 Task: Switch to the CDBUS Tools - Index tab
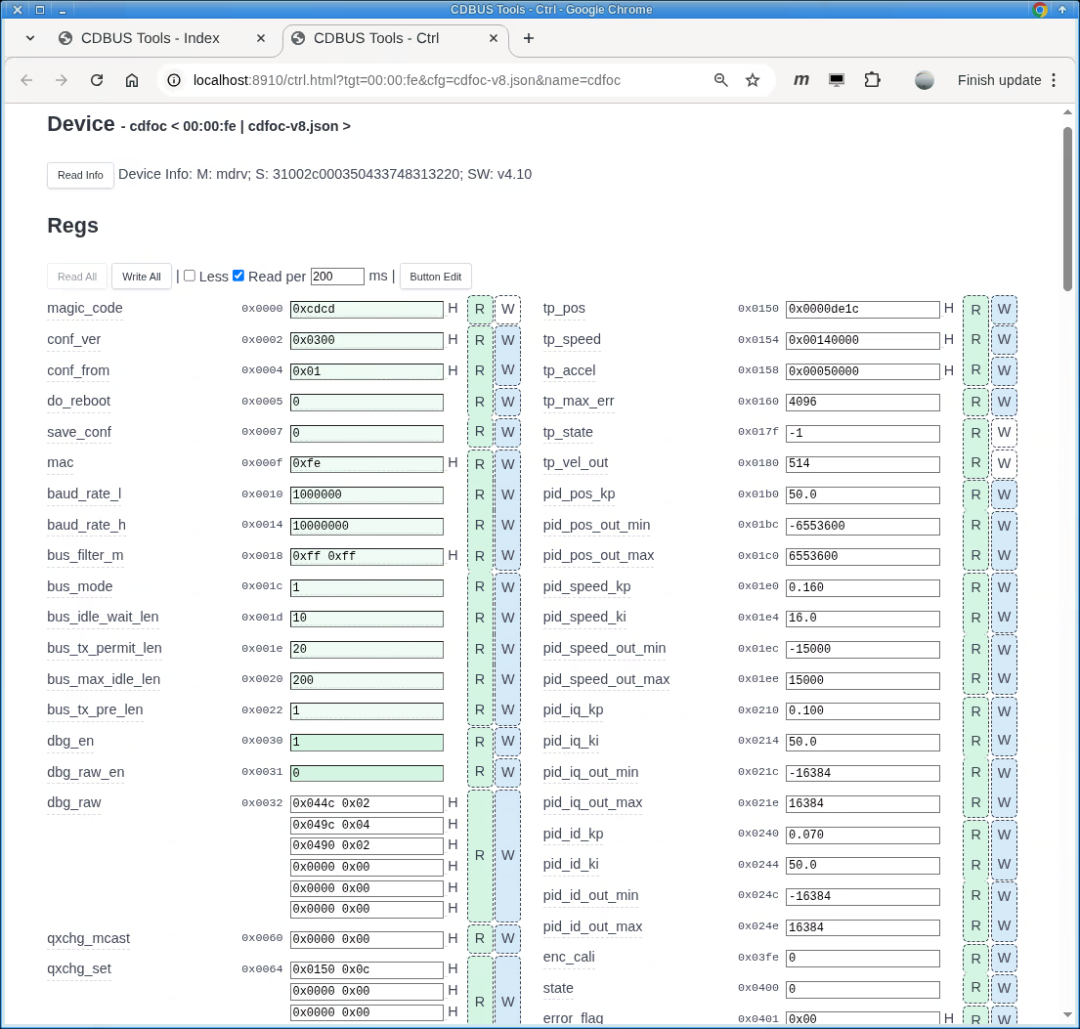pyautogui.click(x=149, y=38)
